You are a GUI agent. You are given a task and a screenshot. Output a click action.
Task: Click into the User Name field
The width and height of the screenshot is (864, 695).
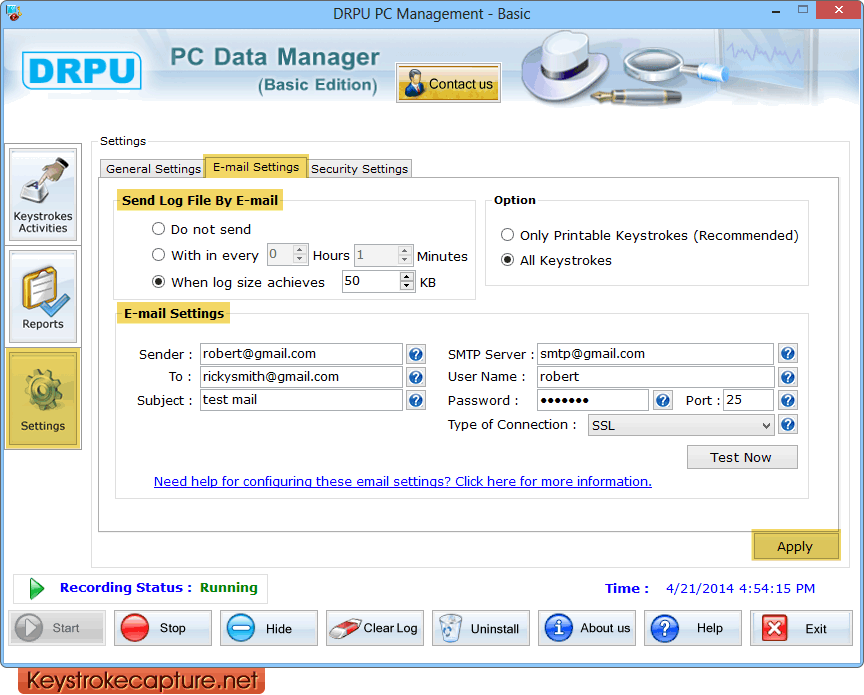point(655,377)
